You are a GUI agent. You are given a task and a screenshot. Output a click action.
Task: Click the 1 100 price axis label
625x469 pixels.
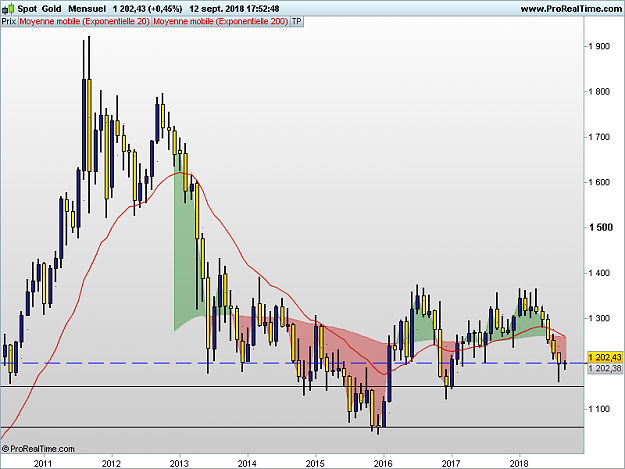[x=599, y=409]
